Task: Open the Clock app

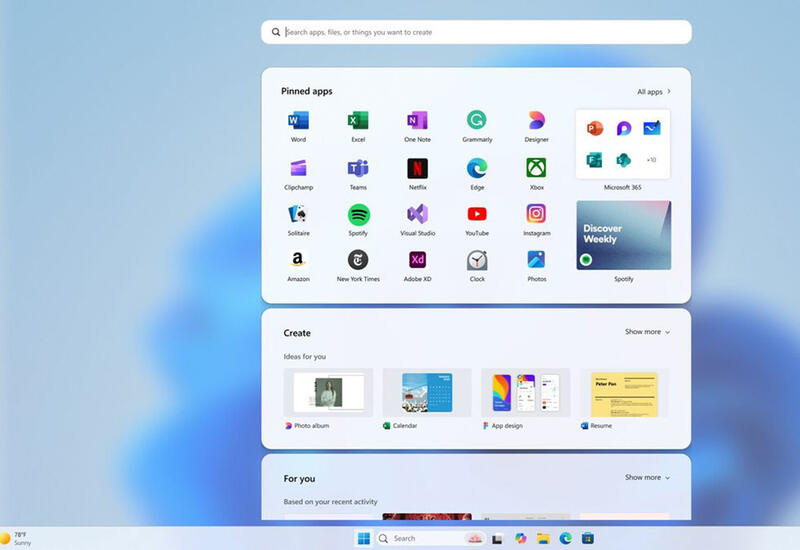Action: tap(477, 260)
